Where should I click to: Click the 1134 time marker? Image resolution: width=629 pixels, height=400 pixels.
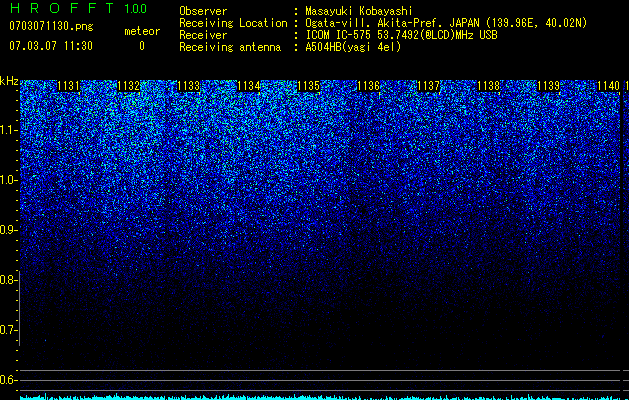point(249,86)
